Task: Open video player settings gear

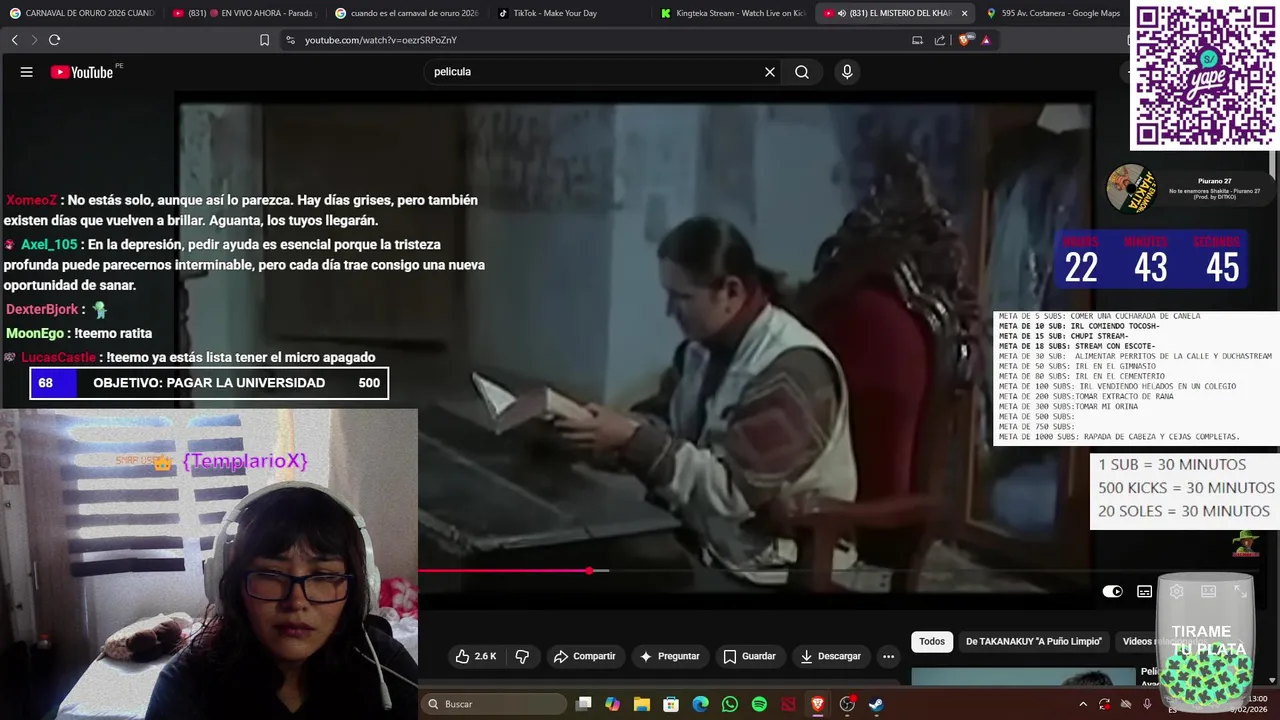Action: pyautogui.click(x=1176, y=591)
